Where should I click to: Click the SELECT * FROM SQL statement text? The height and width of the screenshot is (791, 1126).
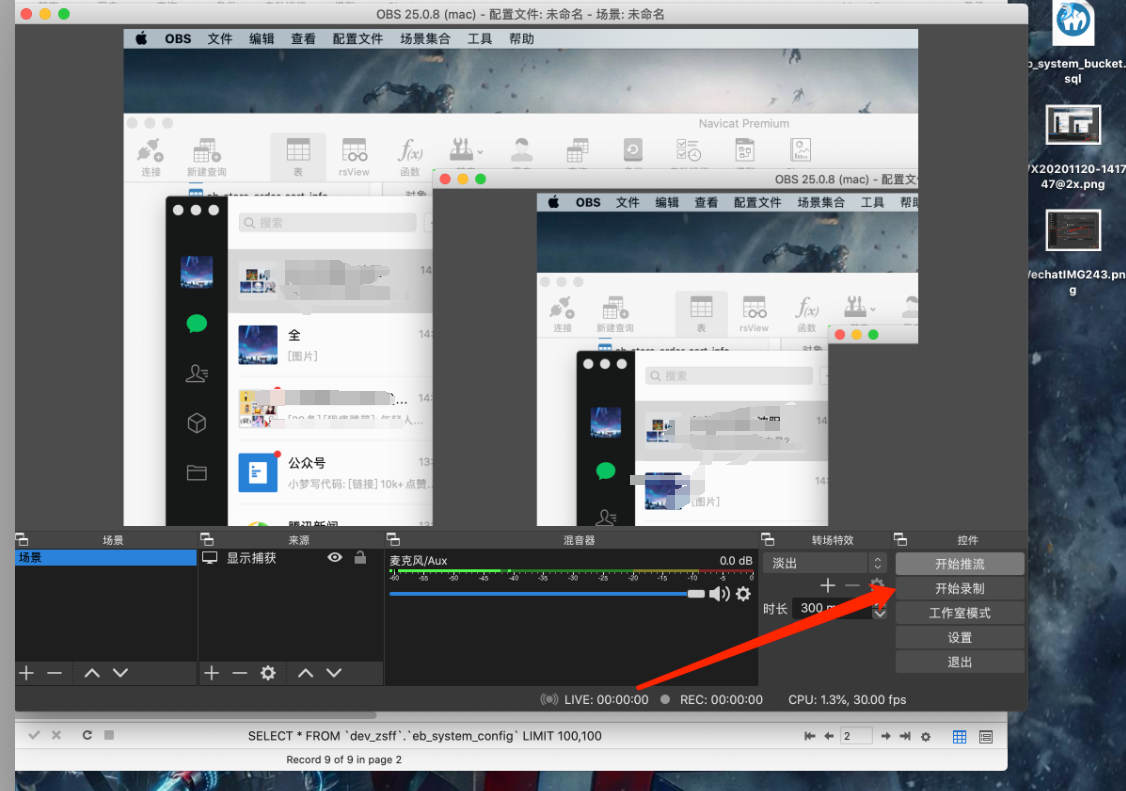click(424, 736)
